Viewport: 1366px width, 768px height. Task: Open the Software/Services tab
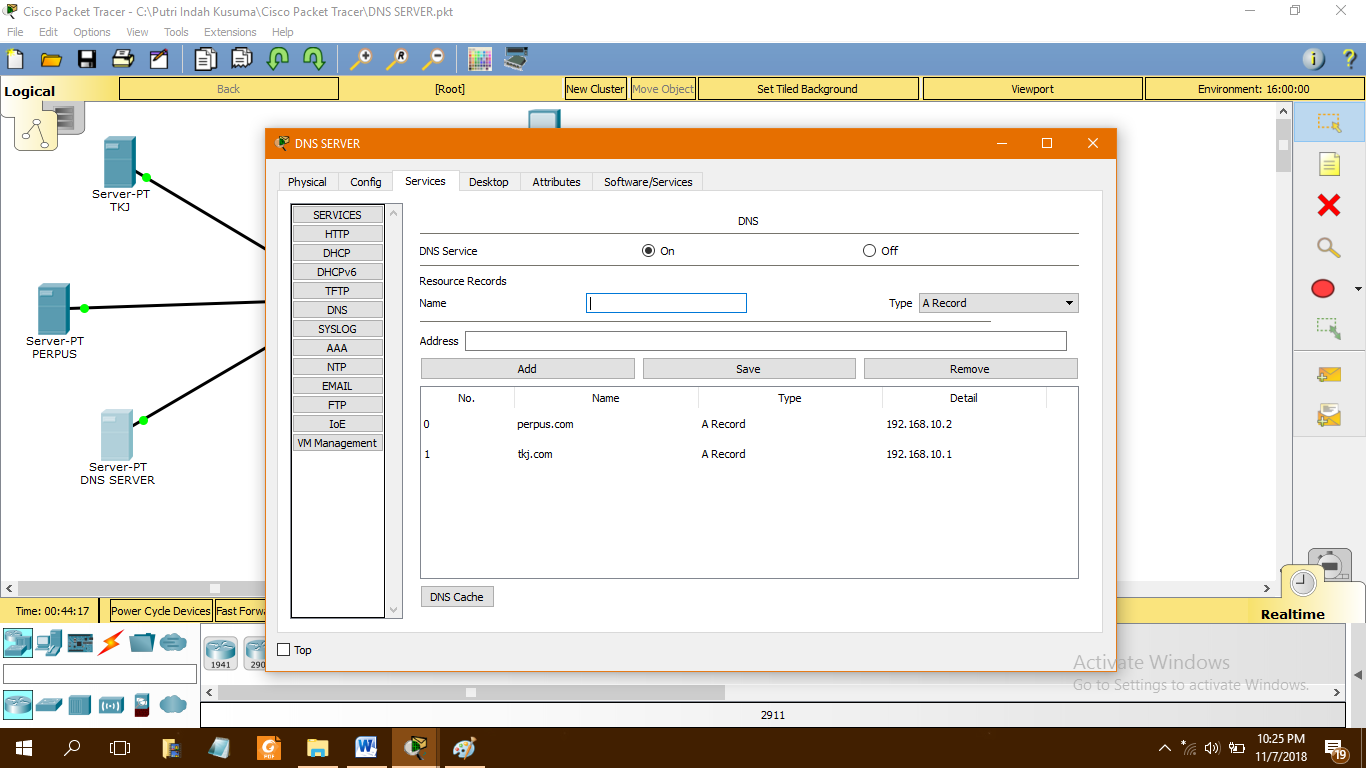[x=648, y=182]
